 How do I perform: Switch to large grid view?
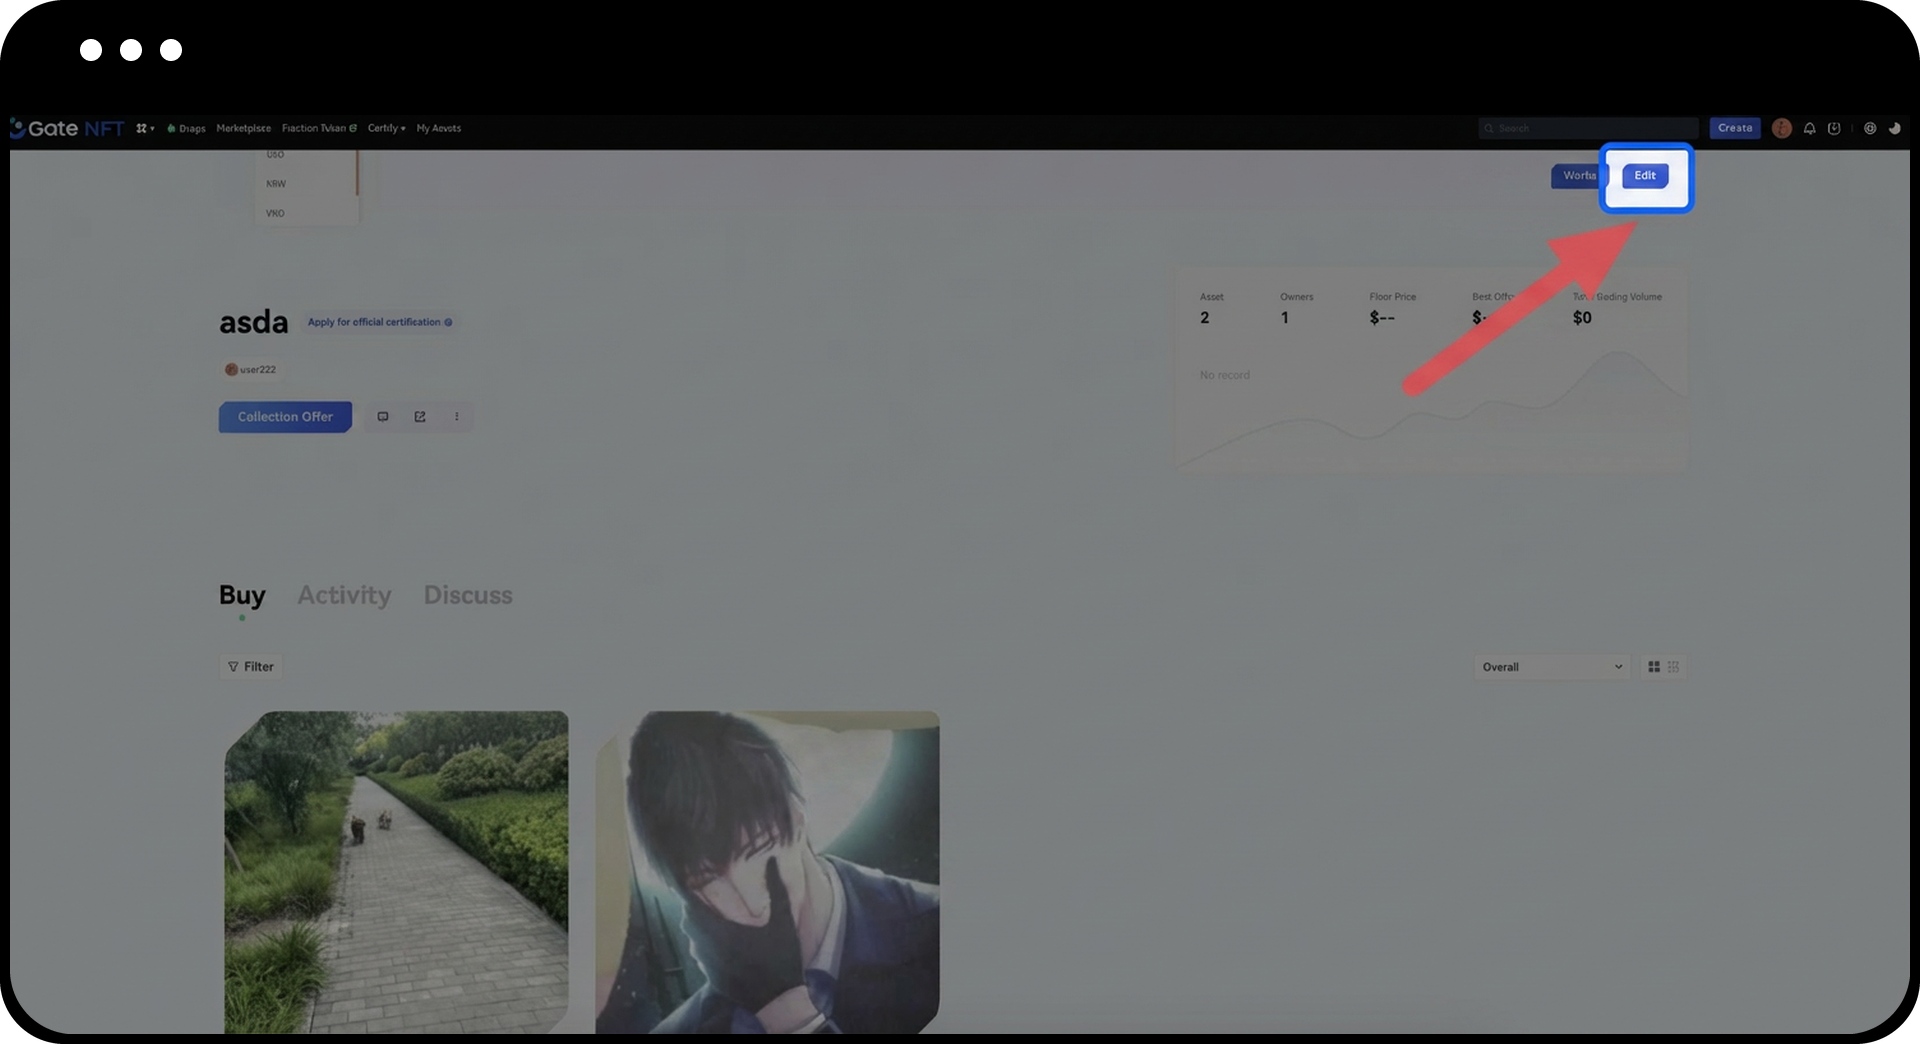1654,667
